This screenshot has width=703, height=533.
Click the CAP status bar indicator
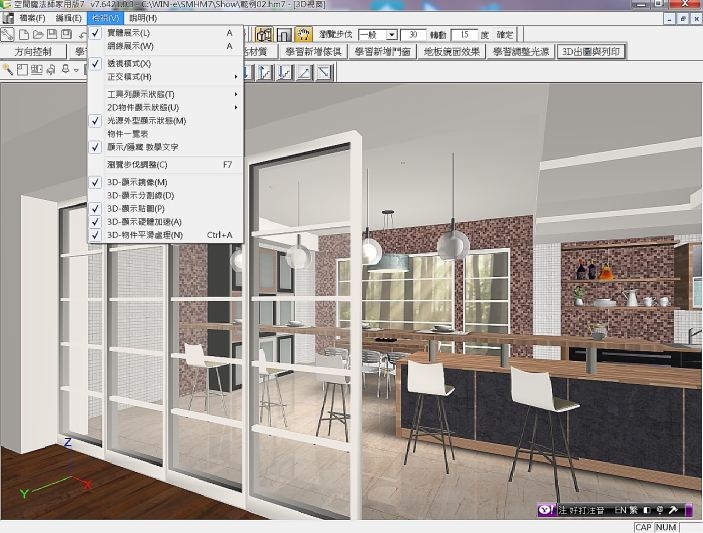tap(643, 528)
